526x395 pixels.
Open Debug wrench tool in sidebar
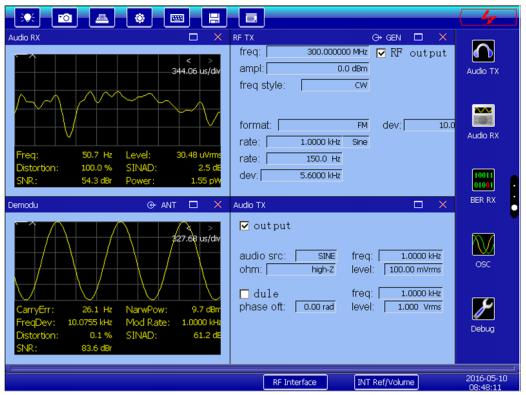483,315
